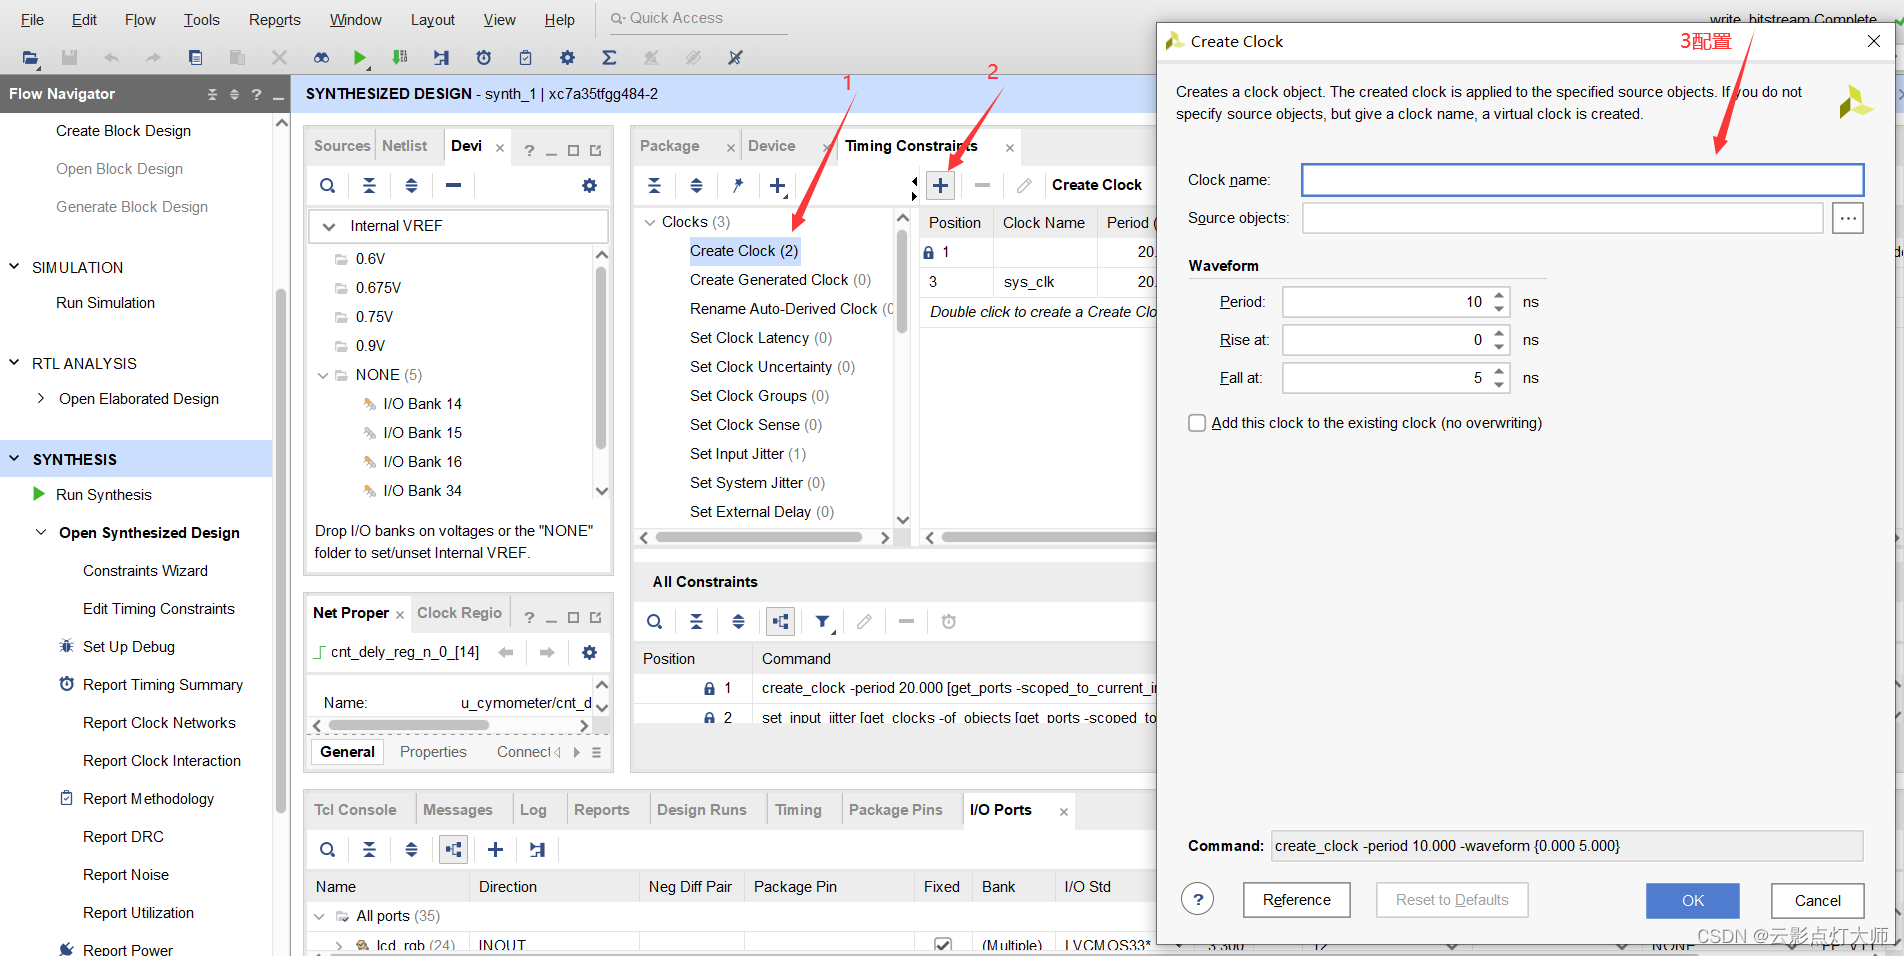Toggle group view icon in I/O Ports toolbar

(x=453, y=850)
